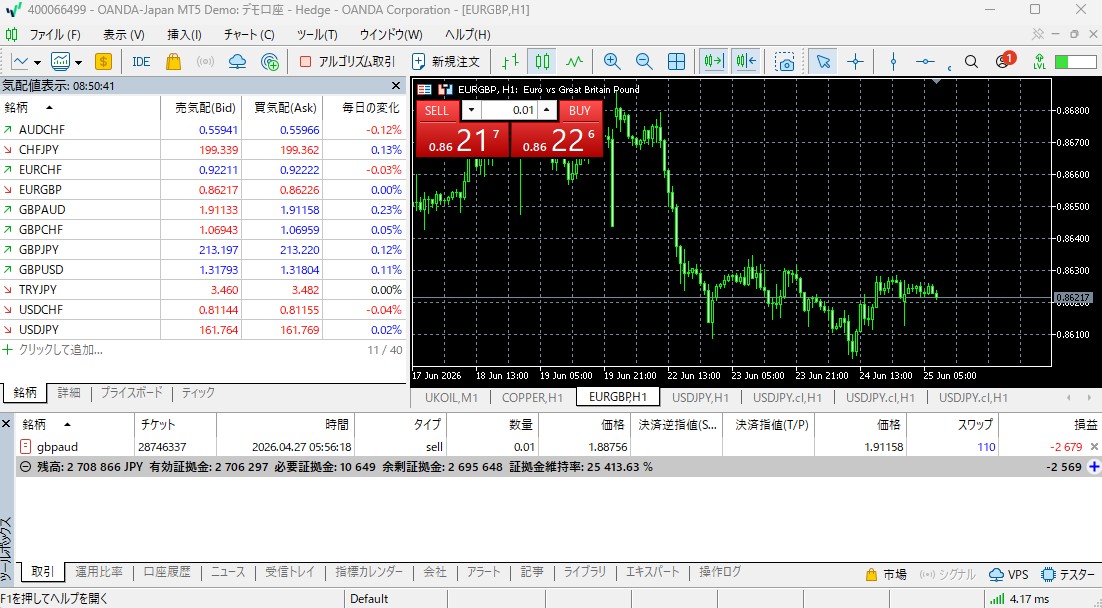Screen dimensions: 1102x608
Task: Draw a vertical line on chart
Action: point(893,62)
